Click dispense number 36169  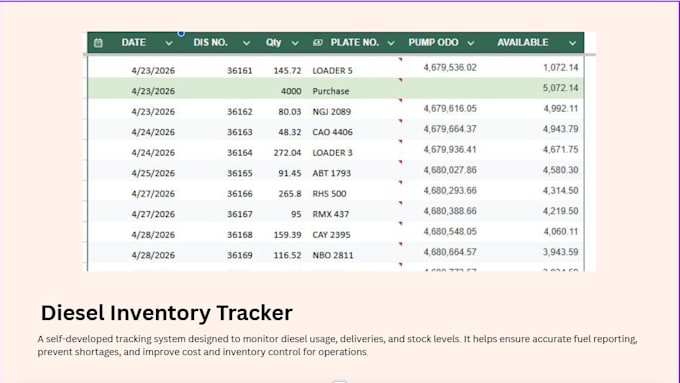[x=240, y=255]
